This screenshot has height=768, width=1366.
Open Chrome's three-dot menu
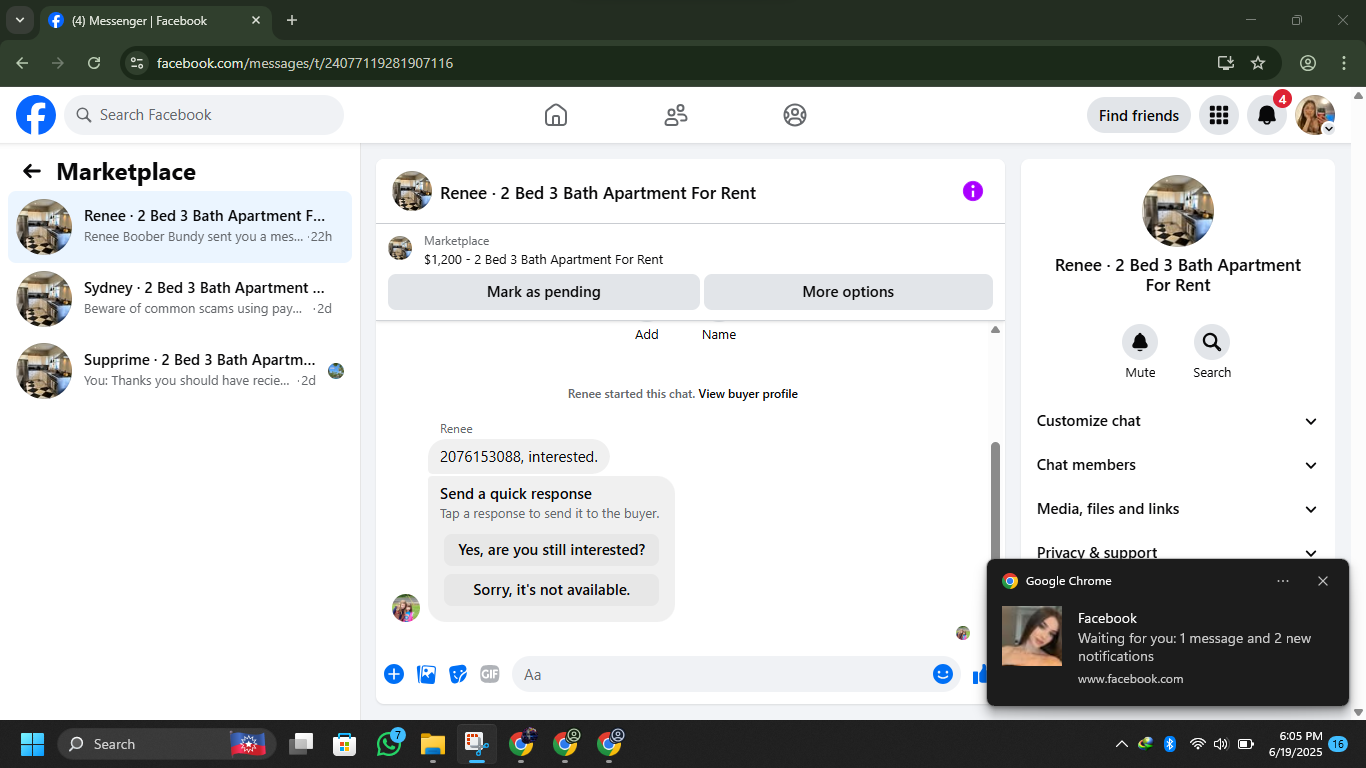coord(1343,63)
